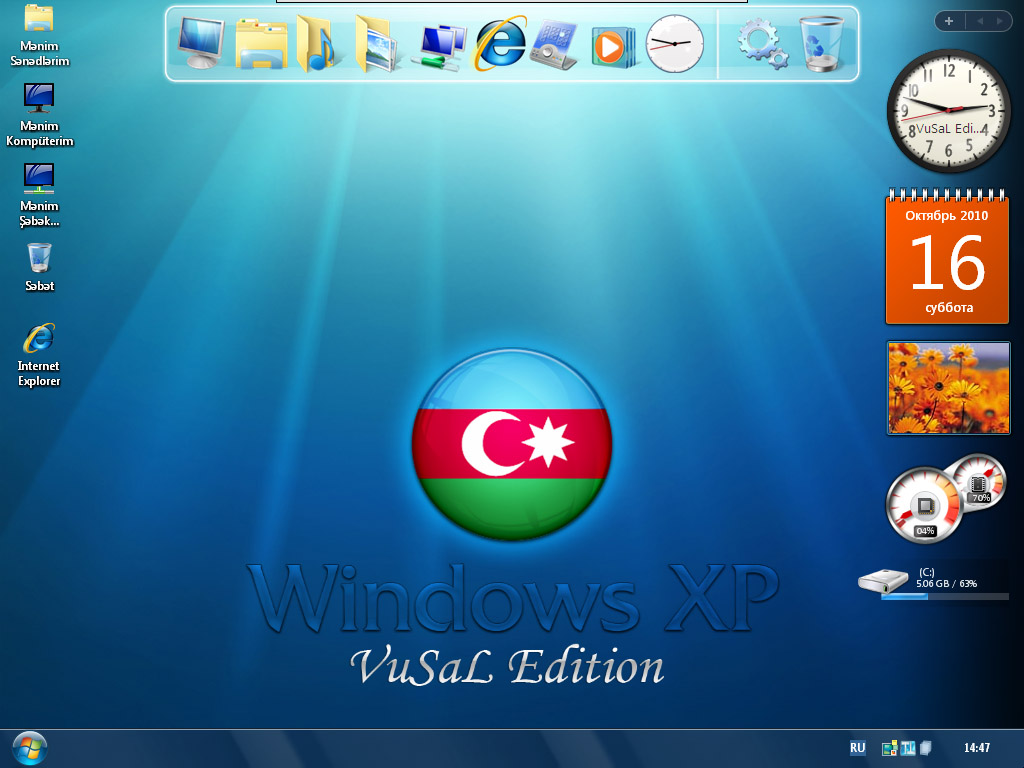Click the network tray icon
The width and height of the screenshot is (1024, 768).
click(889, 748)
